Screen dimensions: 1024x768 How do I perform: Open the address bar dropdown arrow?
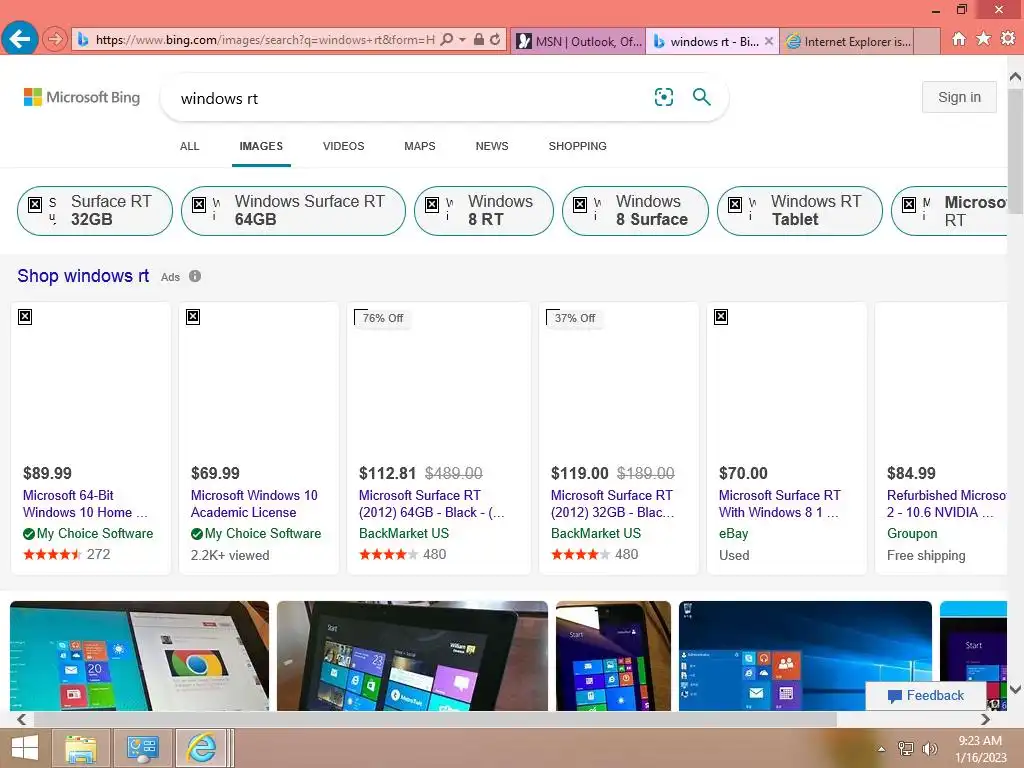pyautogui.click(x=462, y=40)
